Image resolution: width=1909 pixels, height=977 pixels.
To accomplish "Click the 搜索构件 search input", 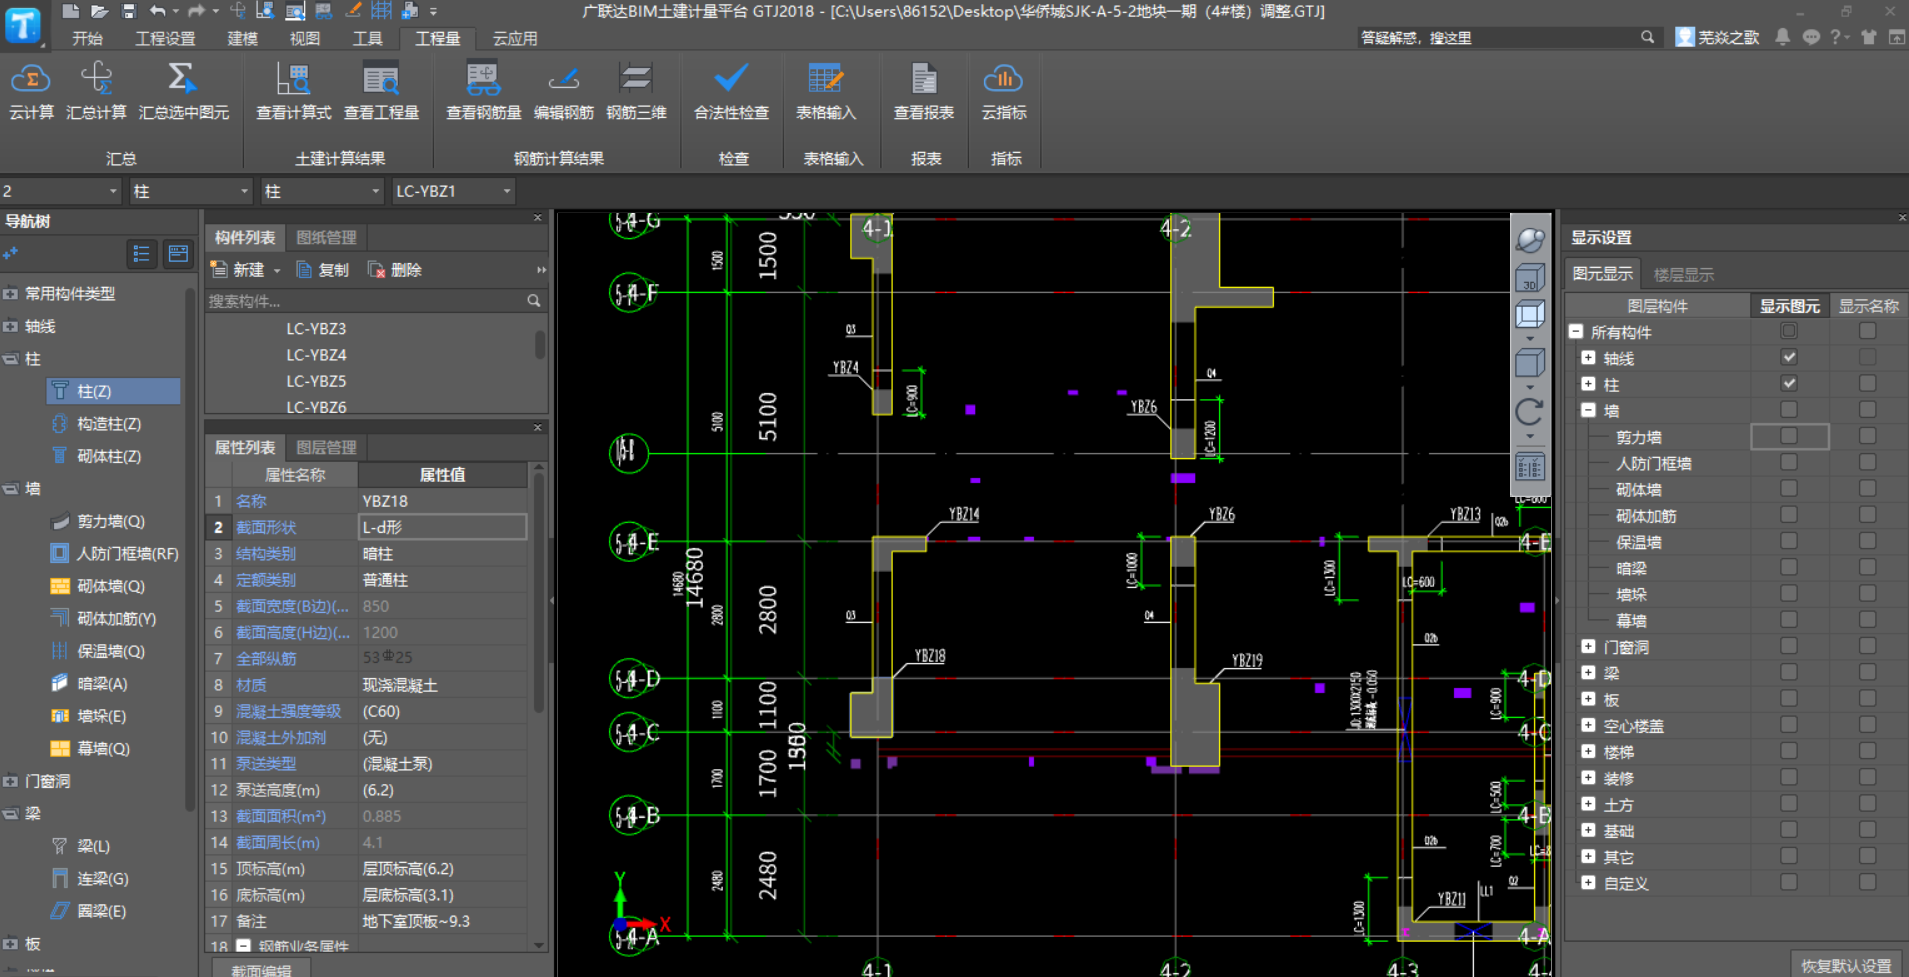I will point(366,301).
